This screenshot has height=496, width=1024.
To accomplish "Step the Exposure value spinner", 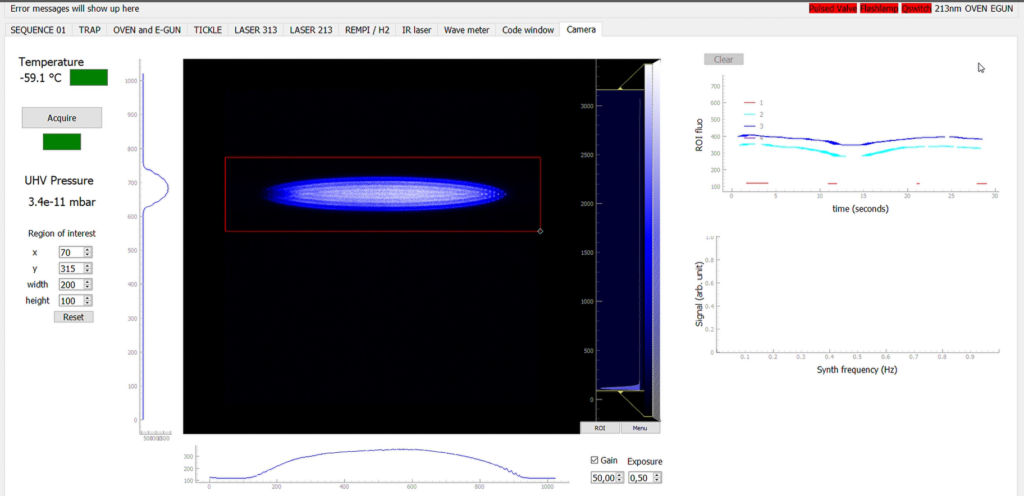I will 655,479.
